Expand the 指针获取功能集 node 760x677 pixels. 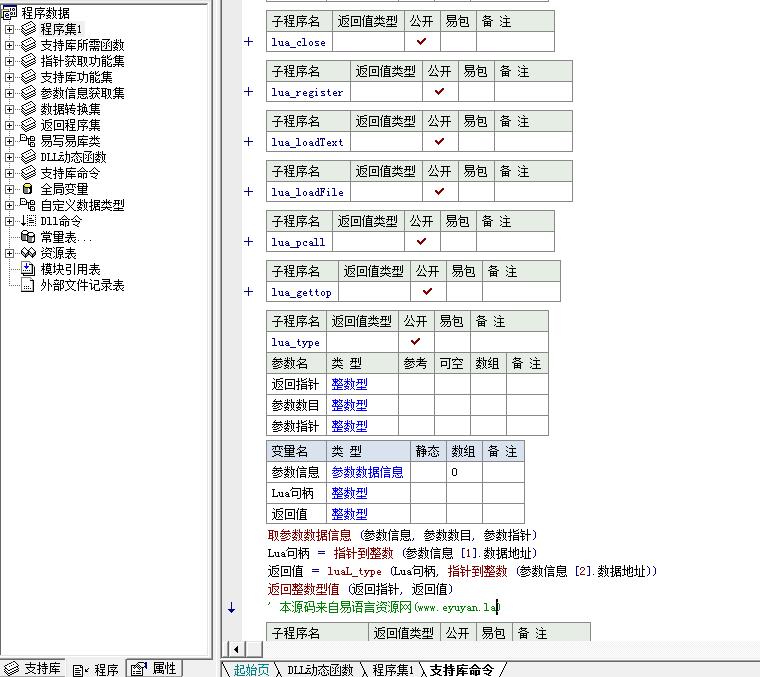(9, 61)
